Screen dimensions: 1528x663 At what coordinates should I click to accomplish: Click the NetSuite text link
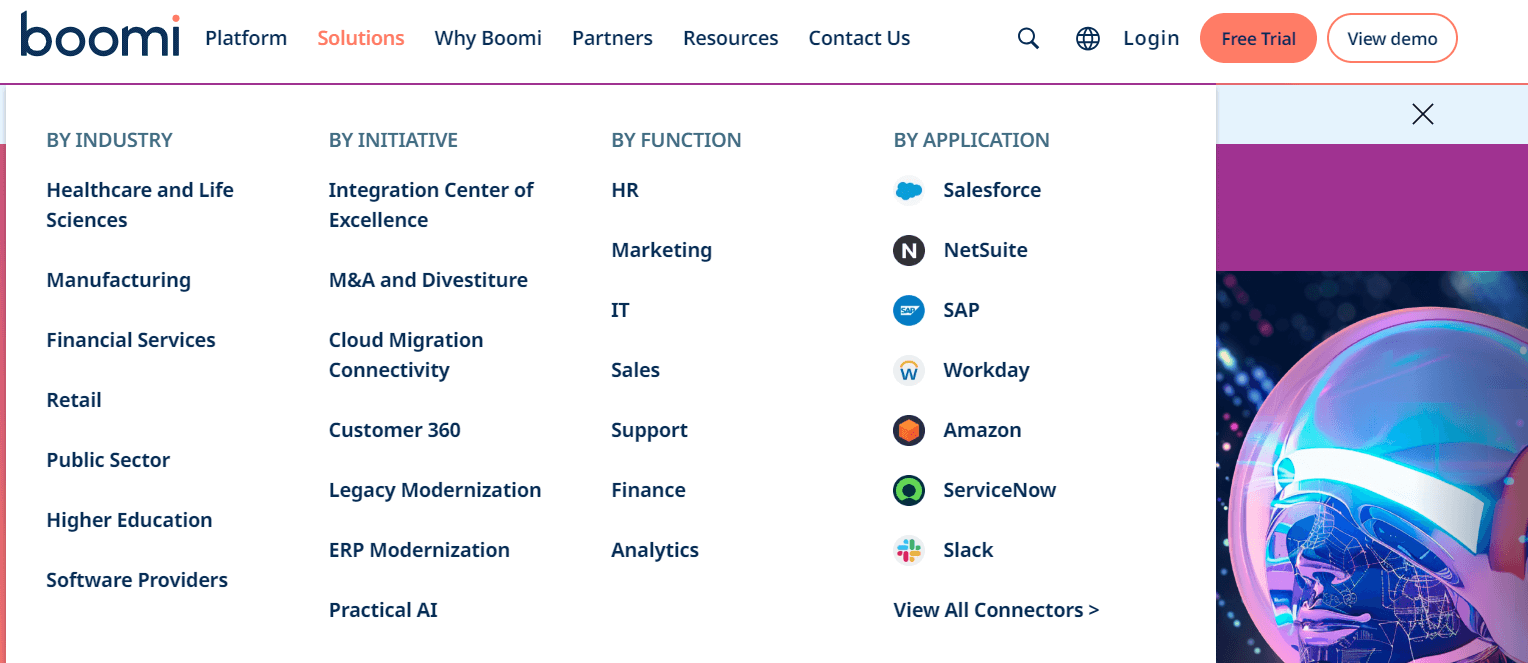pyautogui.click(x=985, y=250)
